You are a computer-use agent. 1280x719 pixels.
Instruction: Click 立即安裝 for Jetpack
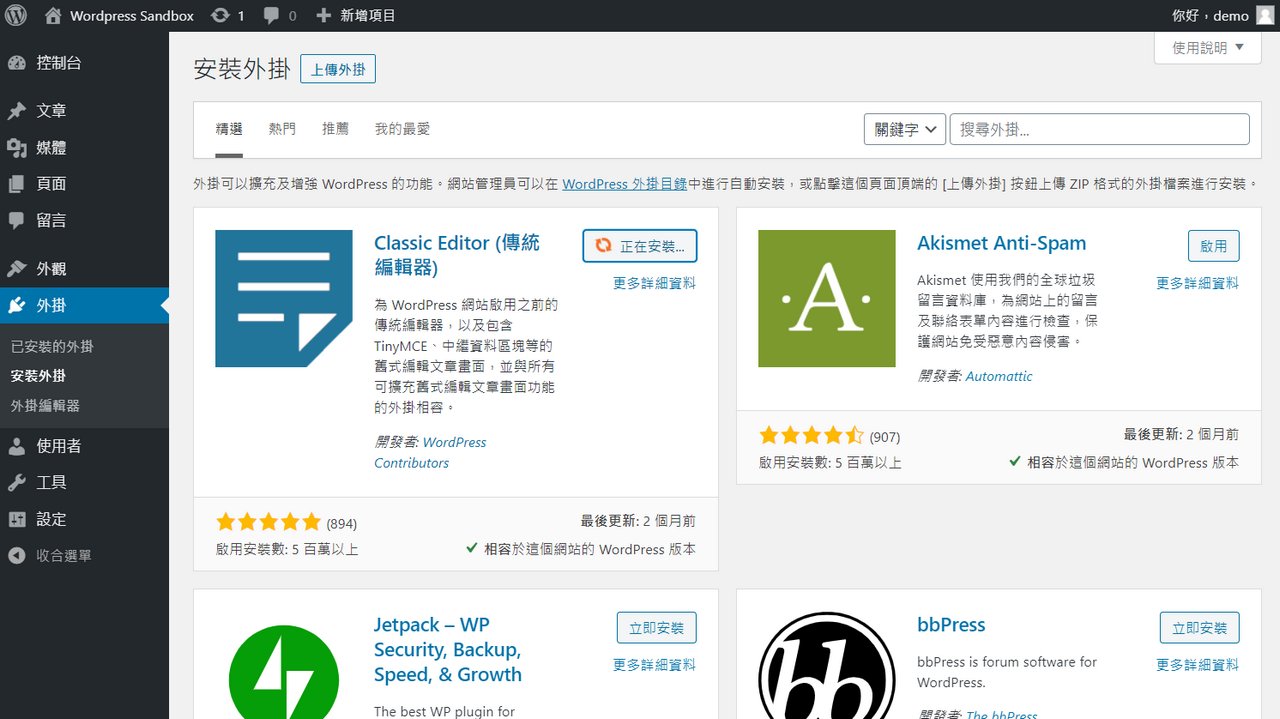pos(657,628)
